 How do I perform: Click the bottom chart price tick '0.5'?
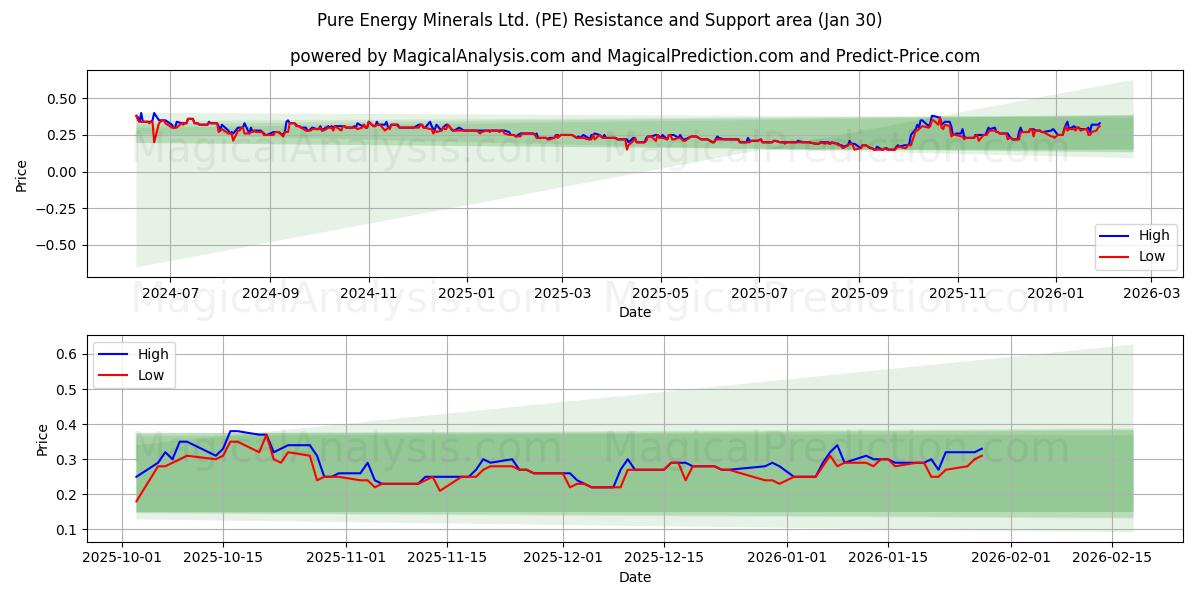[69, 390]
